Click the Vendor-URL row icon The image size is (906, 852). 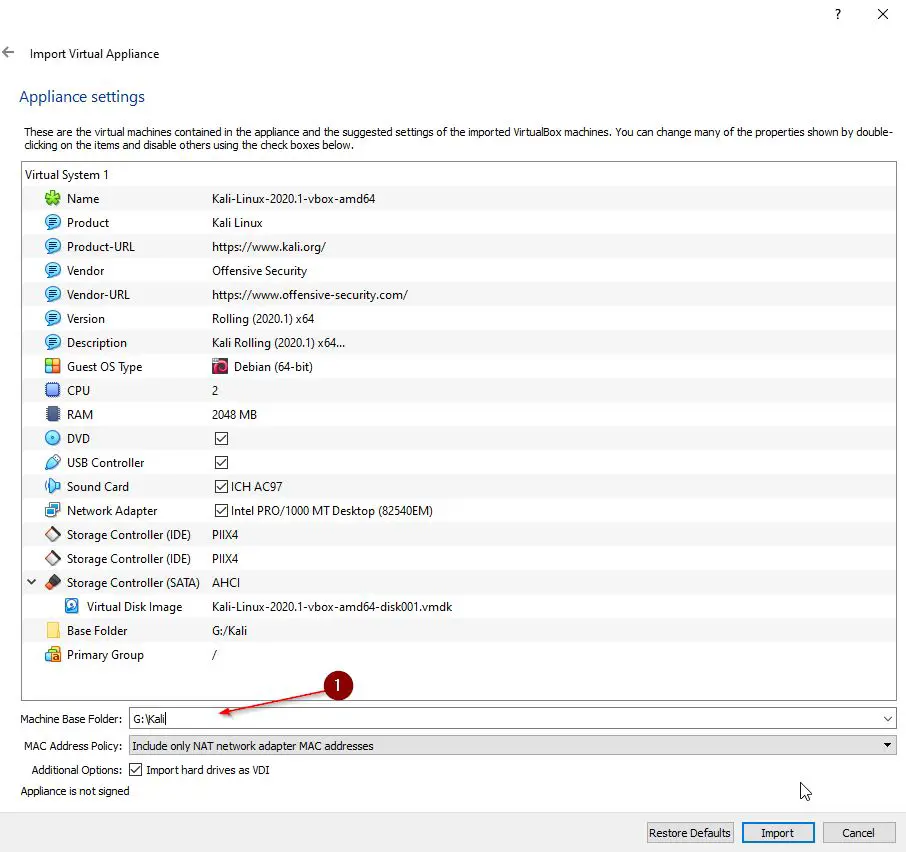[x=53, y=295]
